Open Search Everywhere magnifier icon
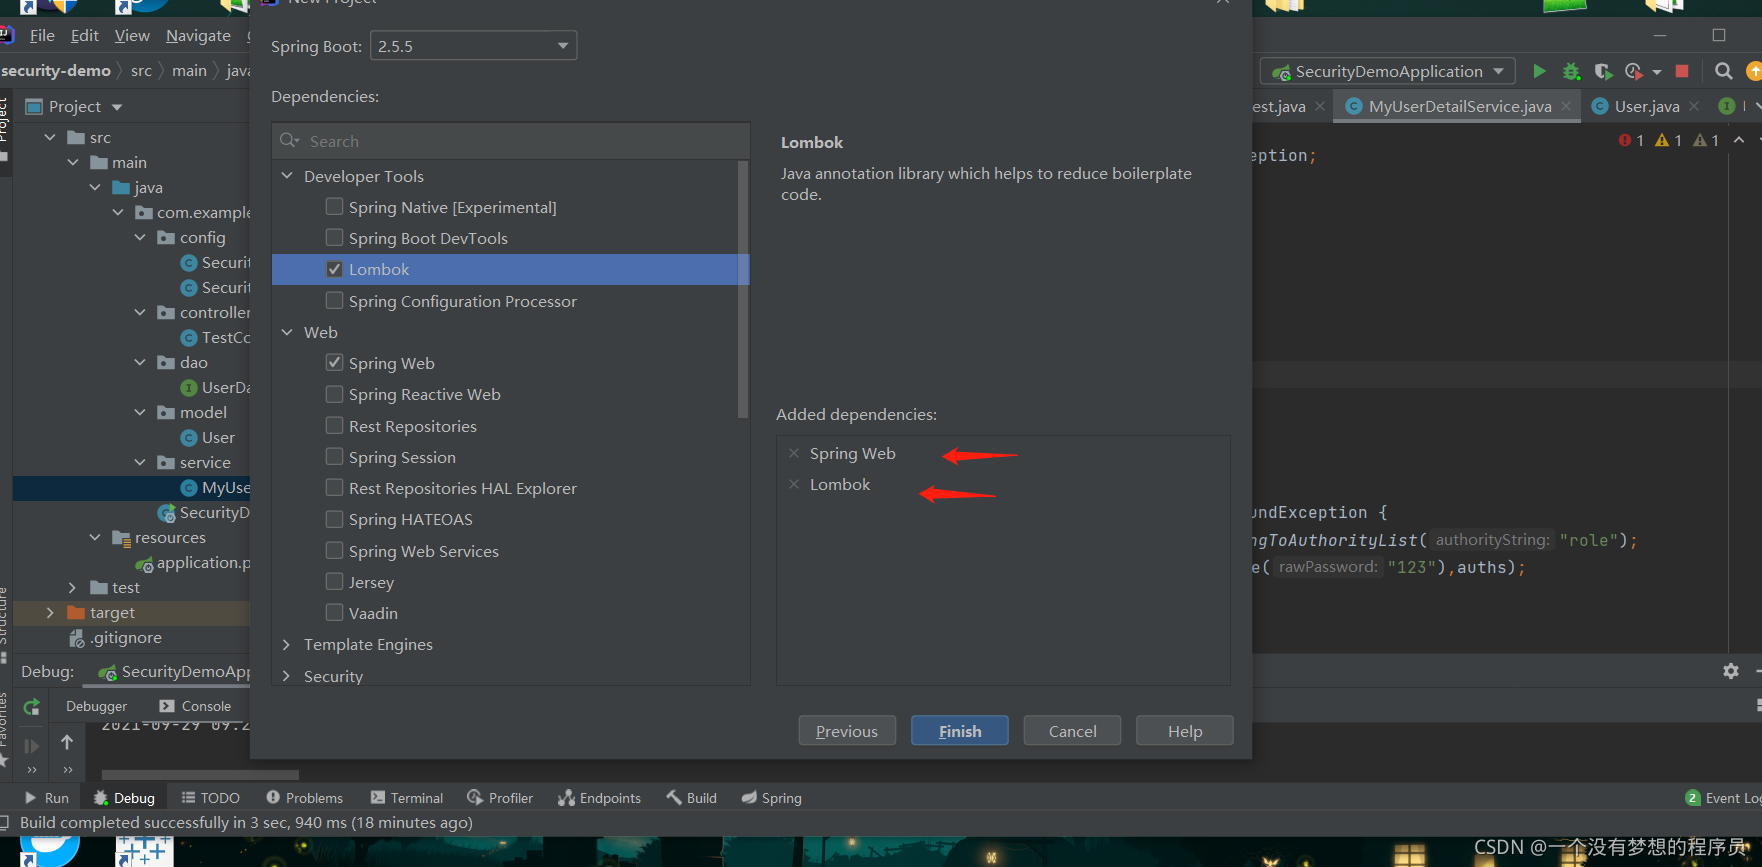 pyautogui.click(x=1723, y=71)
